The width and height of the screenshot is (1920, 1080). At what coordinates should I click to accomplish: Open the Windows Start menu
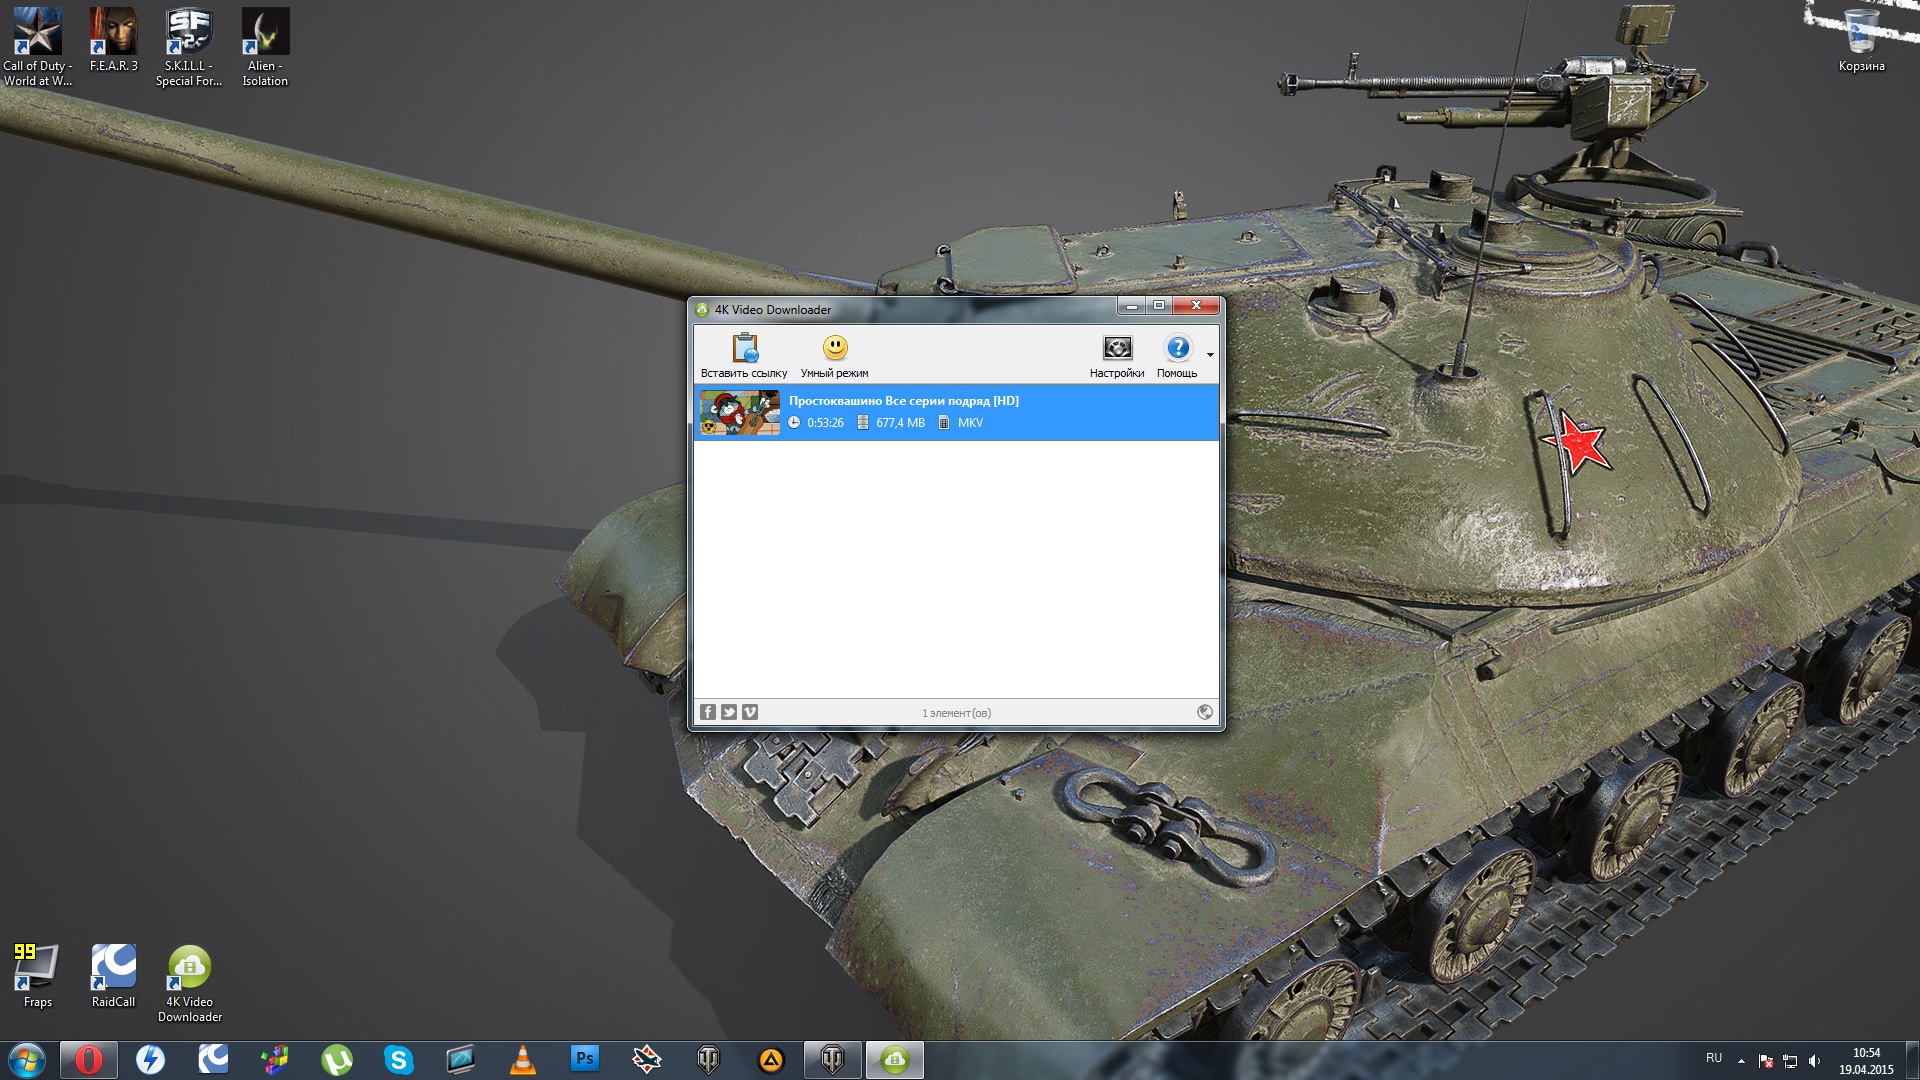pos(26,1060)
